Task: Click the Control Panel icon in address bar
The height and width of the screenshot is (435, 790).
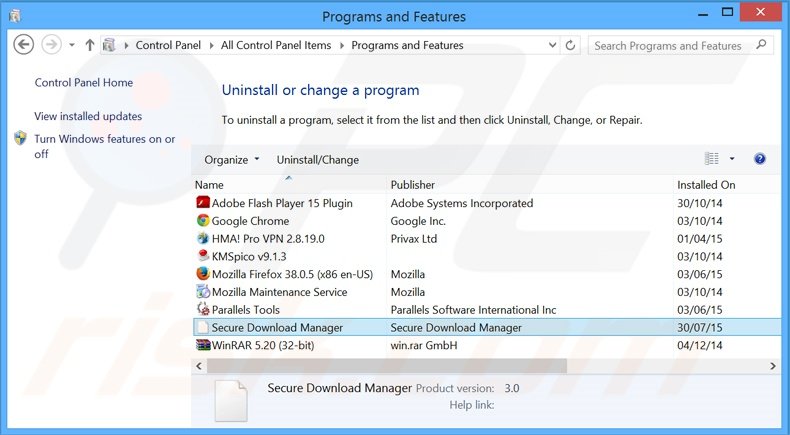Action: pyautogui.click(x=109, y=45)
